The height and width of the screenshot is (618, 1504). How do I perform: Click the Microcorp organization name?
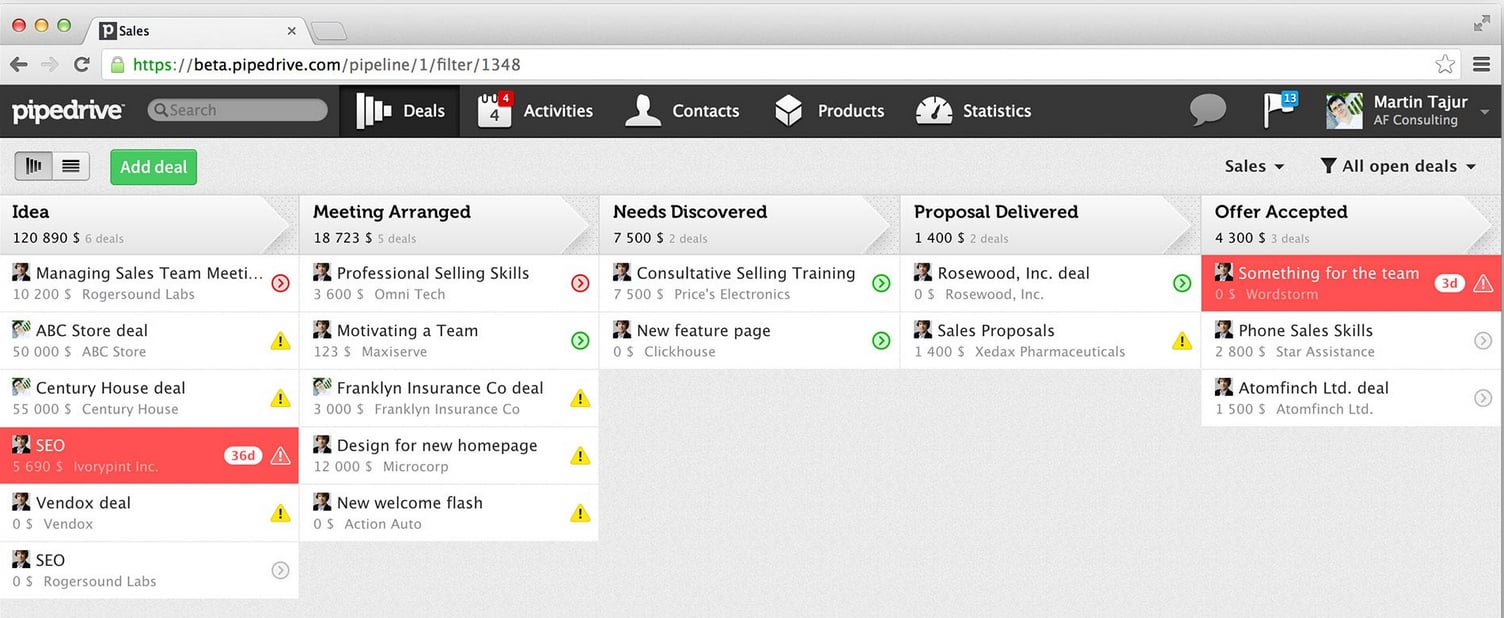click(x=418, y=467)
